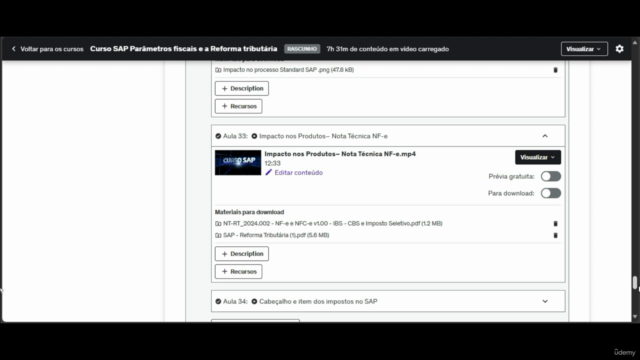640x360 pixels.
Task: Open the Curso SAP video thumbnail
Action: (x=238, y=162)
